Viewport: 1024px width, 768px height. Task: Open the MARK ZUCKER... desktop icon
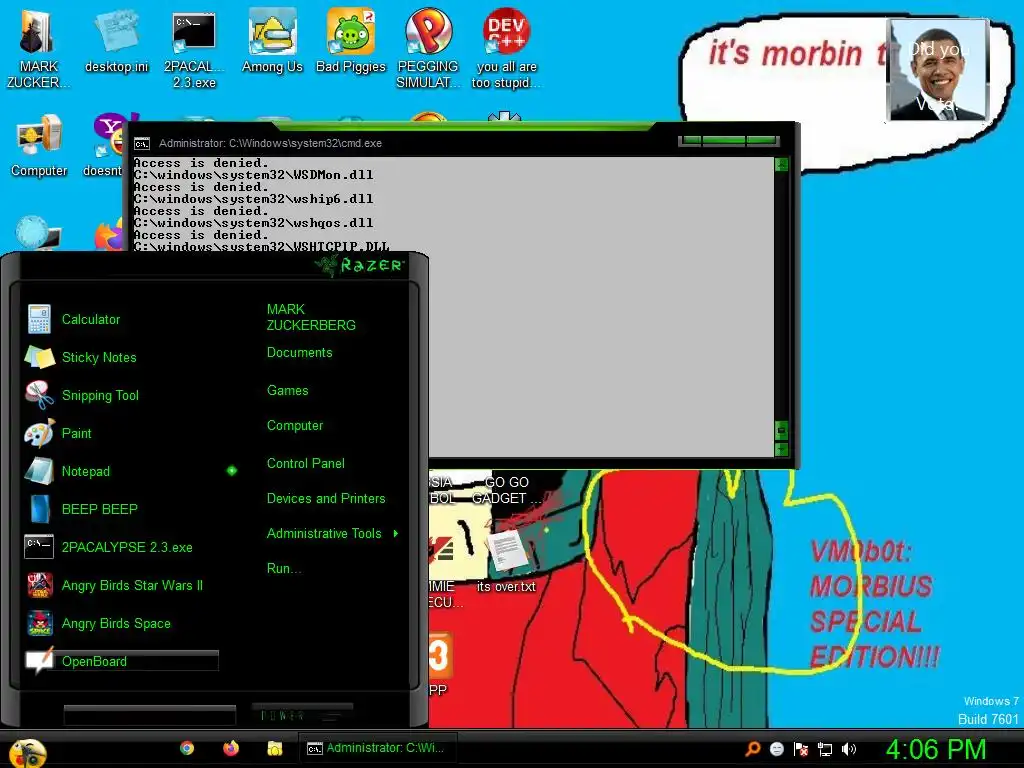pos(37,48)
